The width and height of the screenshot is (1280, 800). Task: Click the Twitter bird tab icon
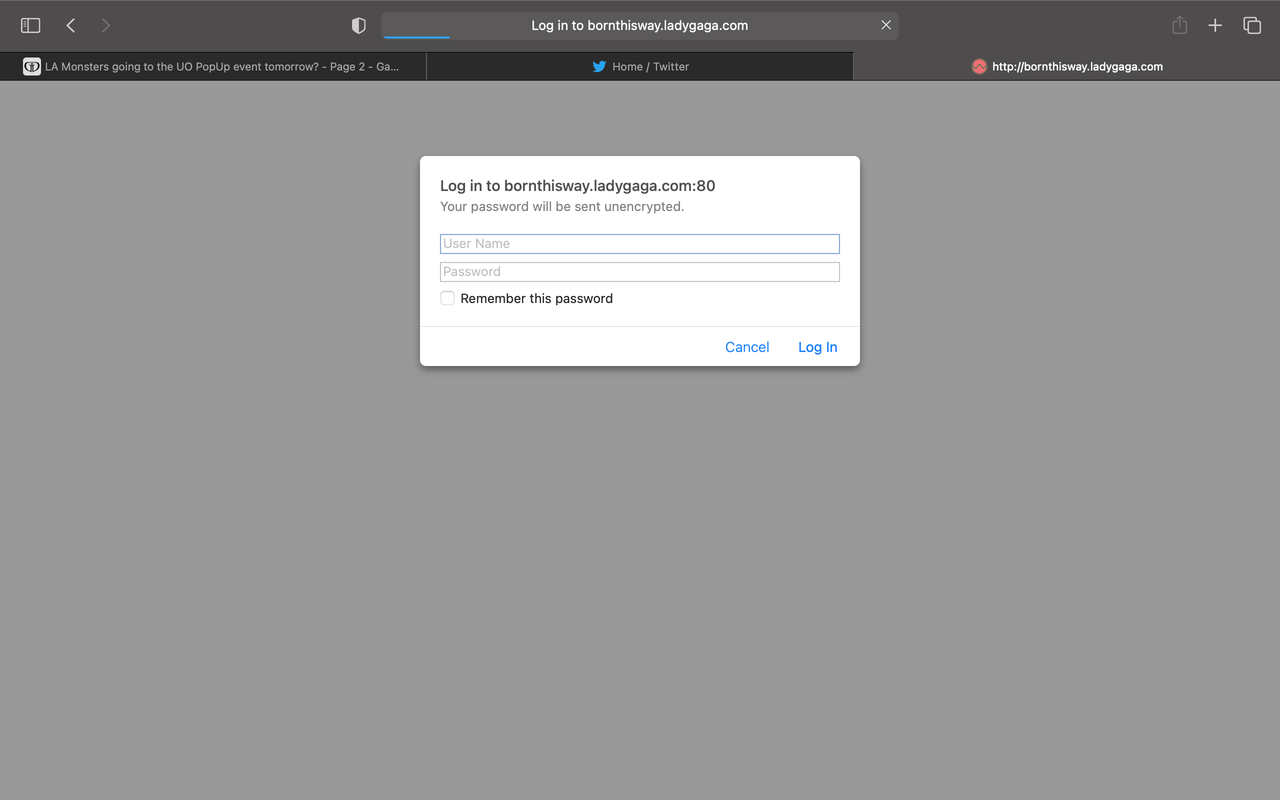click(x=599, y=66)
